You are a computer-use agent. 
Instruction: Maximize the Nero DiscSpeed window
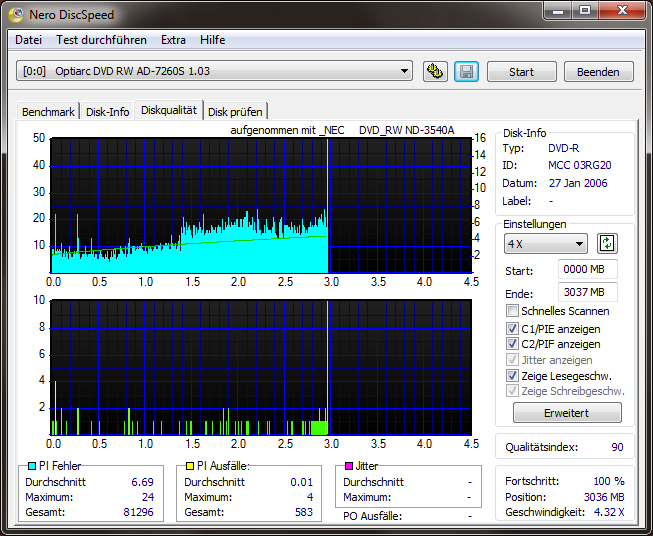(x=585, y=10)
